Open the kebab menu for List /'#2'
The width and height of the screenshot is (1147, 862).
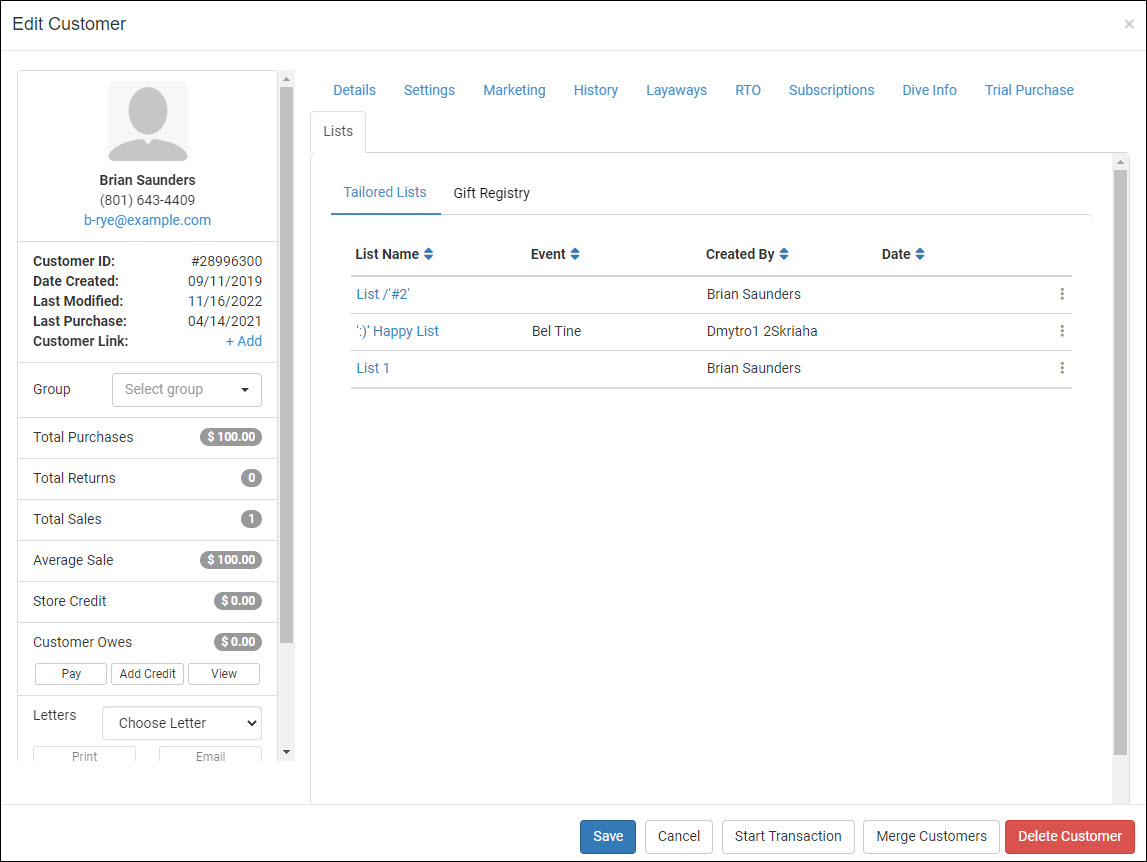tap(1062, 294)
